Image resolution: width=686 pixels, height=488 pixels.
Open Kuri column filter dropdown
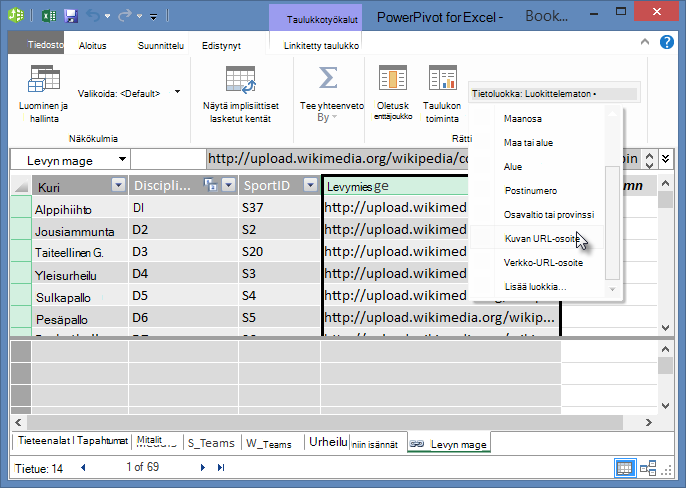tap(118, 185)
